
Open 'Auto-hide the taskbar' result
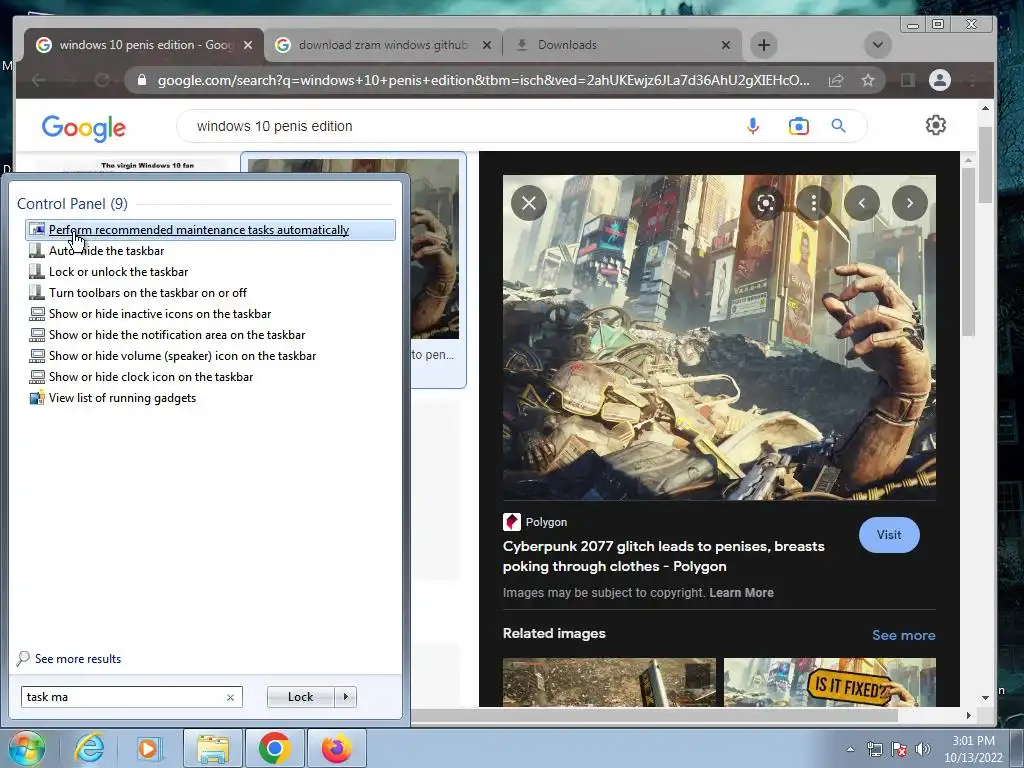tap(106, 251)
